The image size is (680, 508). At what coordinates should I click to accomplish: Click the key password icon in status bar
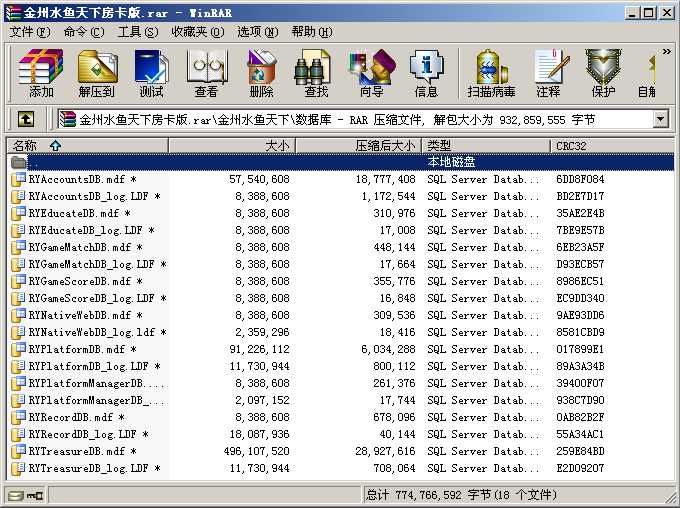point(35,495)
